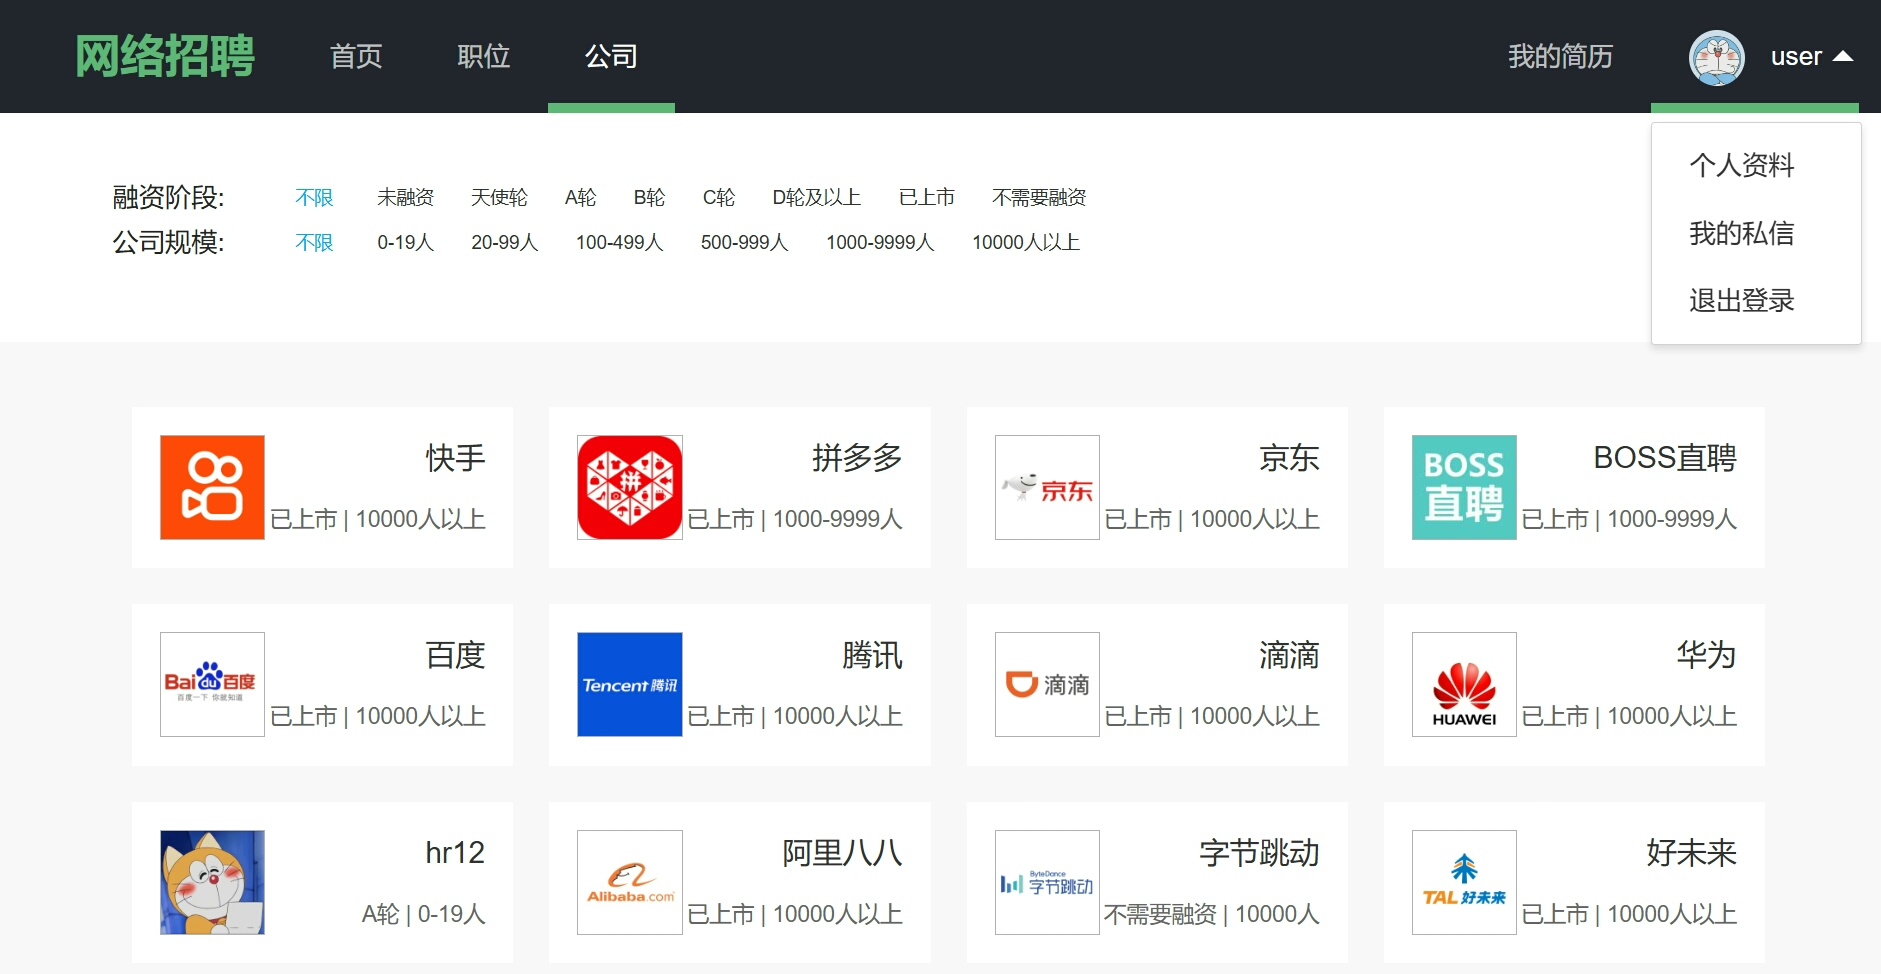The image size is (1881, 974).
Task: Click '已上市 | 10000人以上' on 华为 card
Action: coord(1629,716)
